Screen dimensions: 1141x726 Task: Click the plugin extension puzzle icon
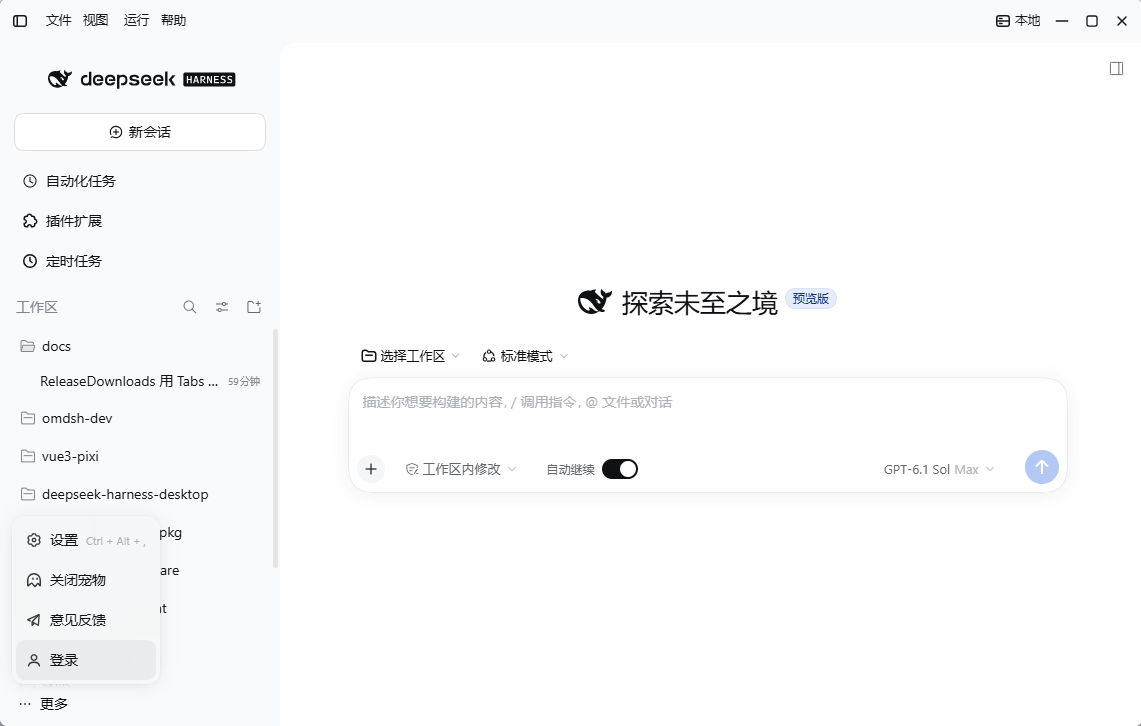(30, 221)
